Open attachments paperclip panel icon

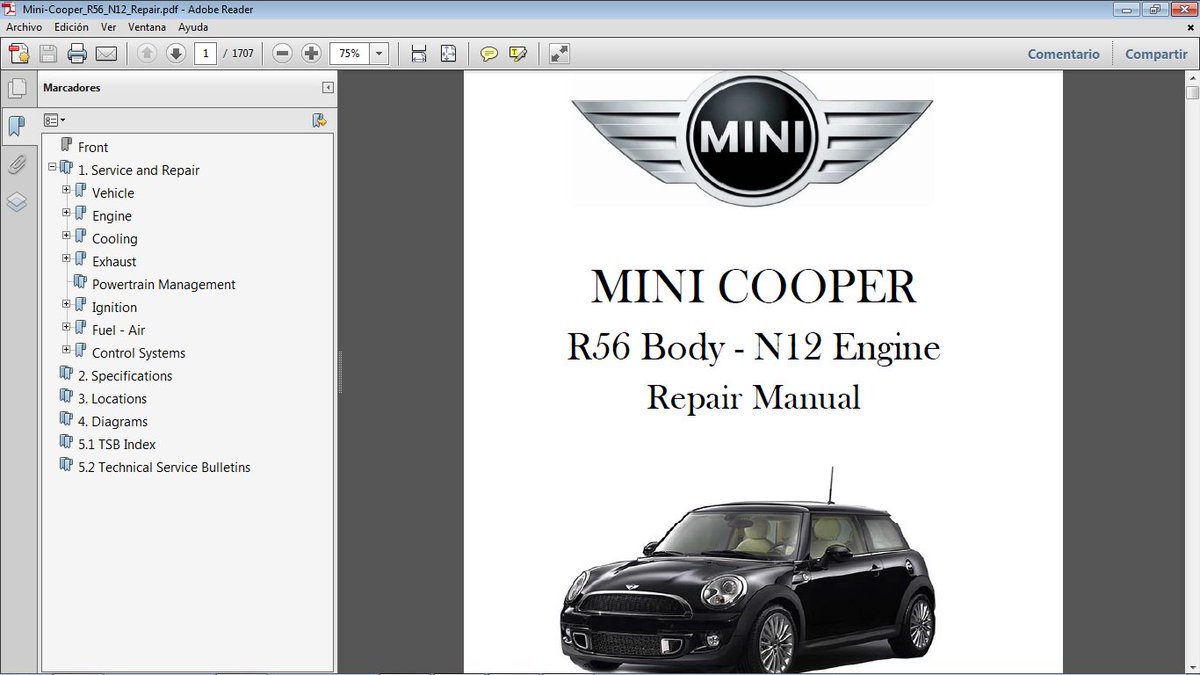tap(17, 164)
